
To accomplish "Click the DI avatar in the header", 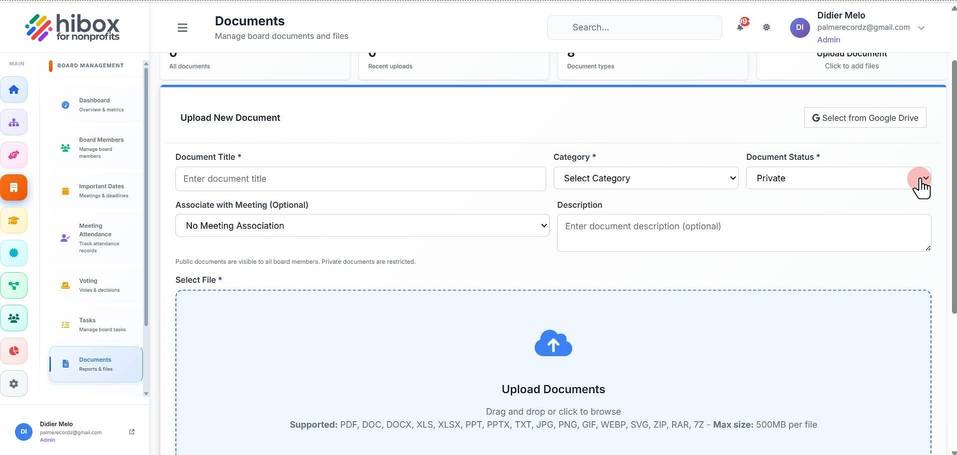I will click(x=800, y=27).
